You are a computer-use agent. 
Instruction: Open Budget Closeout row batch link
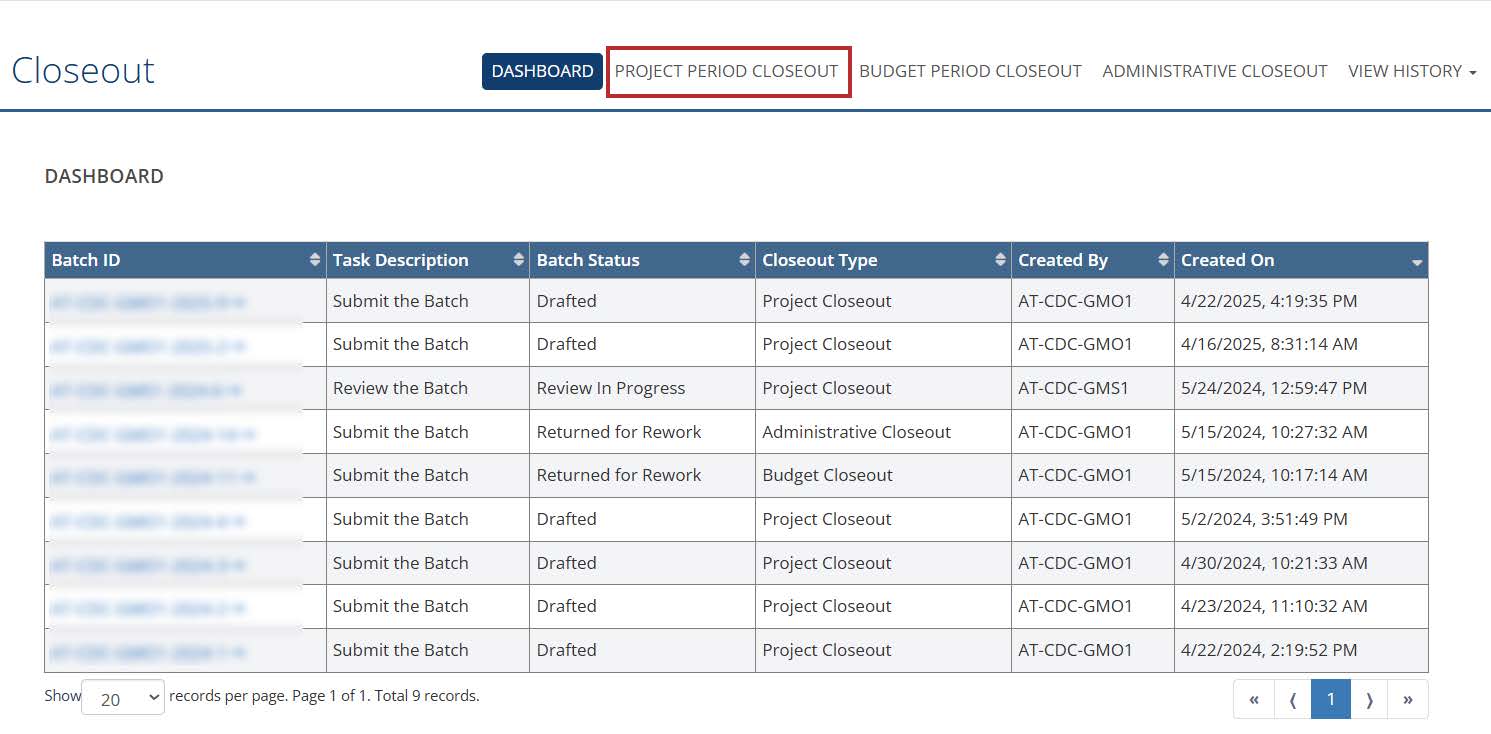point(150,476)
